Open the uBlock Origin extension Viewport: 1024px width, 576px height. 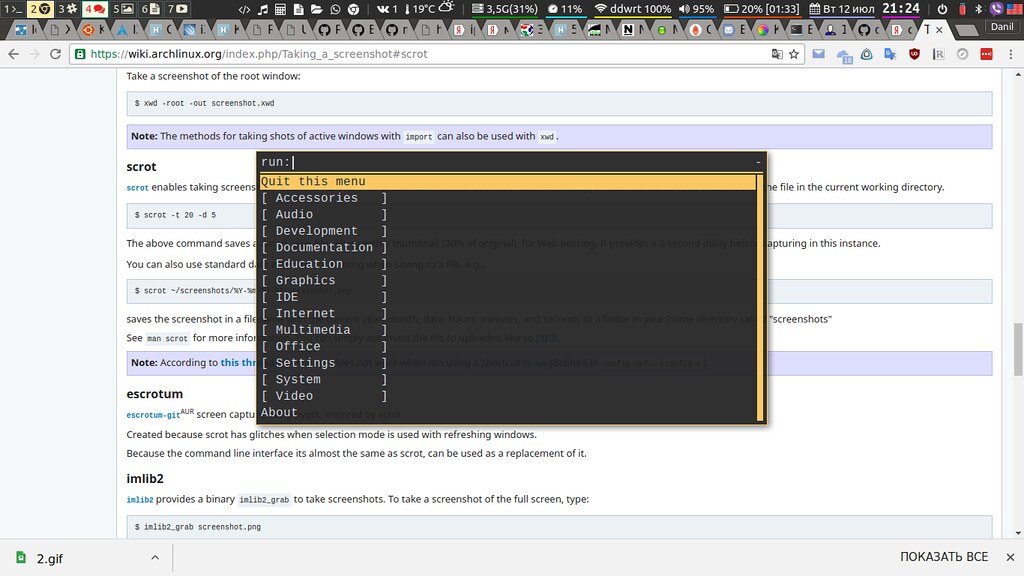click(x=914, y=54)
